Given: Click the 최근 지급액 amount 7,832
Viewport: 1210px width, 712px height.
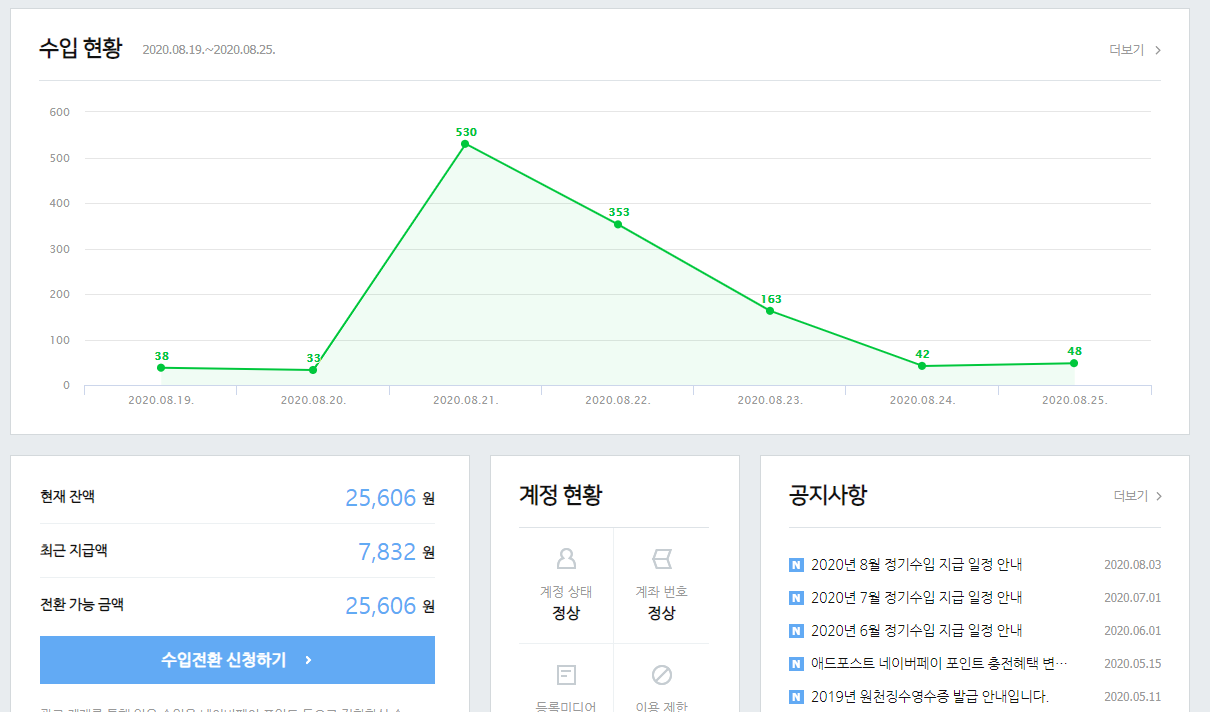Looking at the screenshot, I should click(387, 551).
